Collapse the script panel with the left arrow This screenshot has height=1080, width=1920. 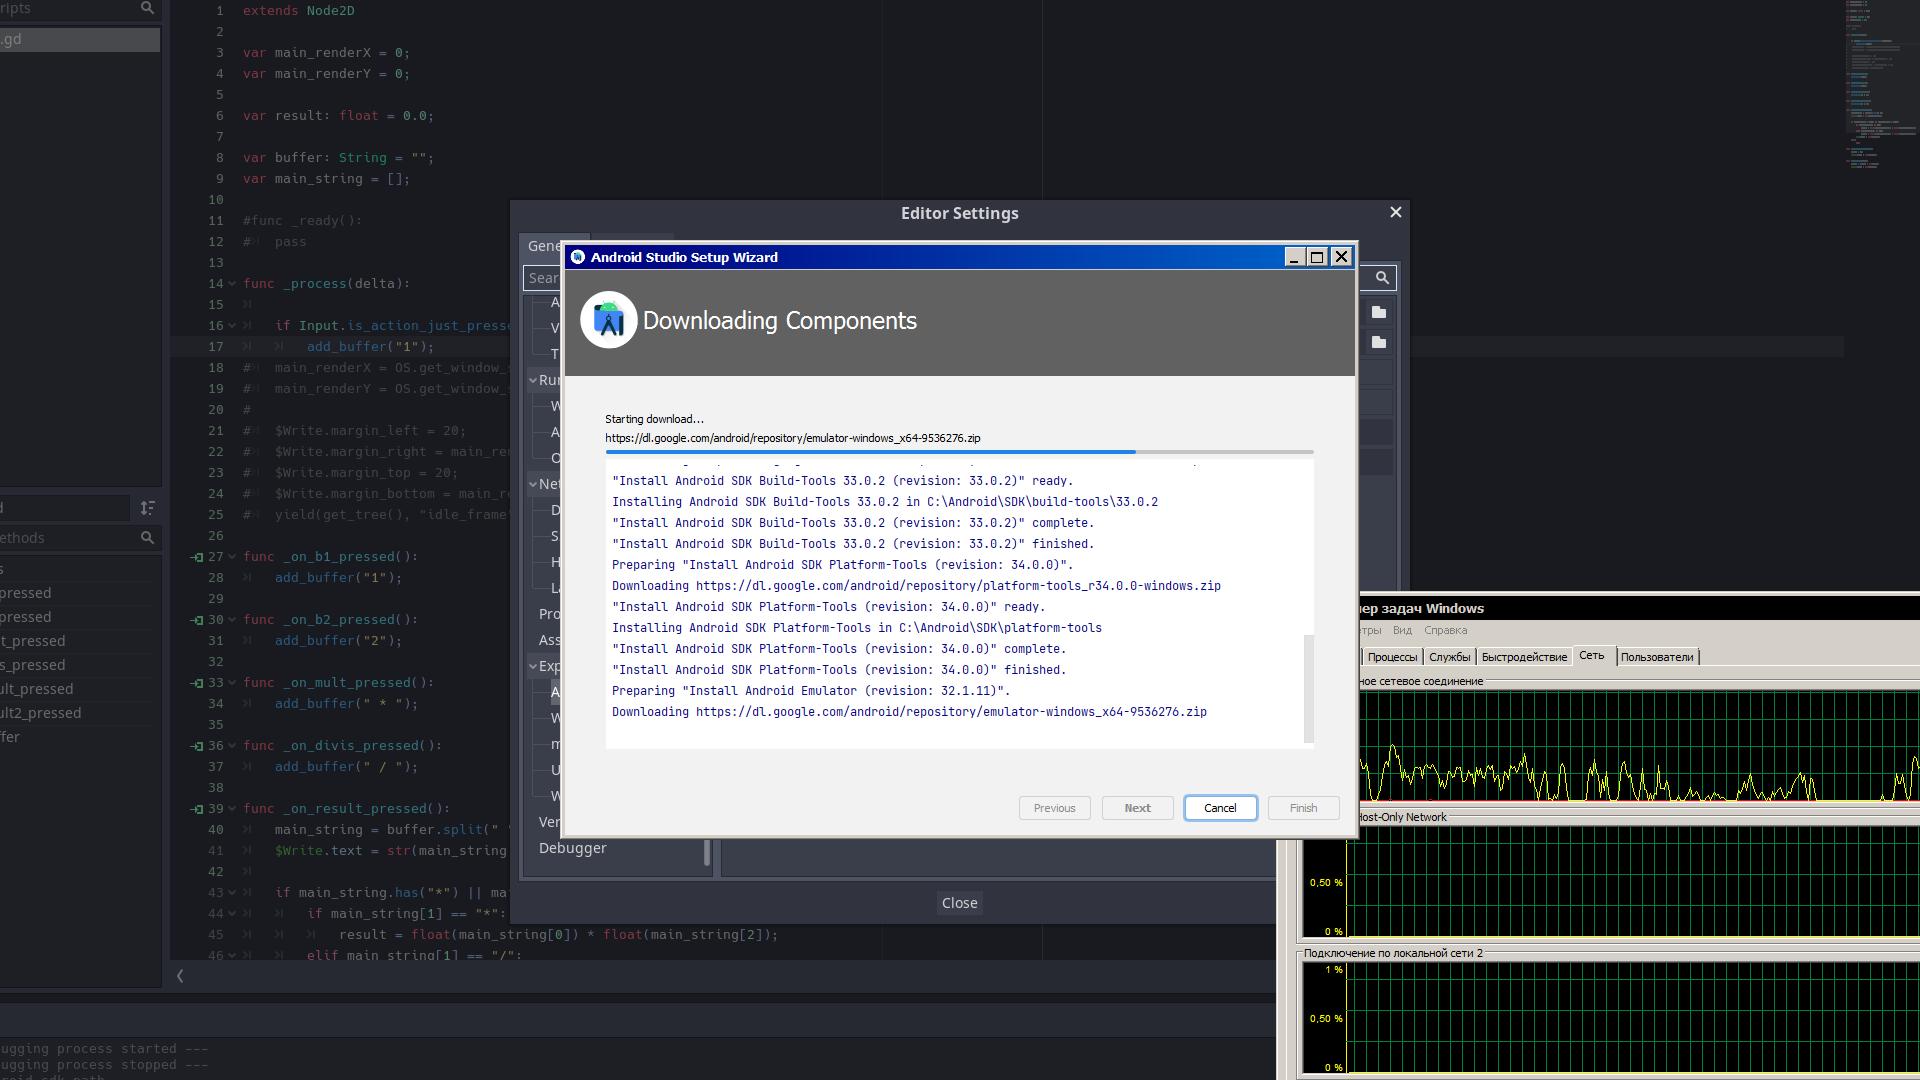[180, 976]
